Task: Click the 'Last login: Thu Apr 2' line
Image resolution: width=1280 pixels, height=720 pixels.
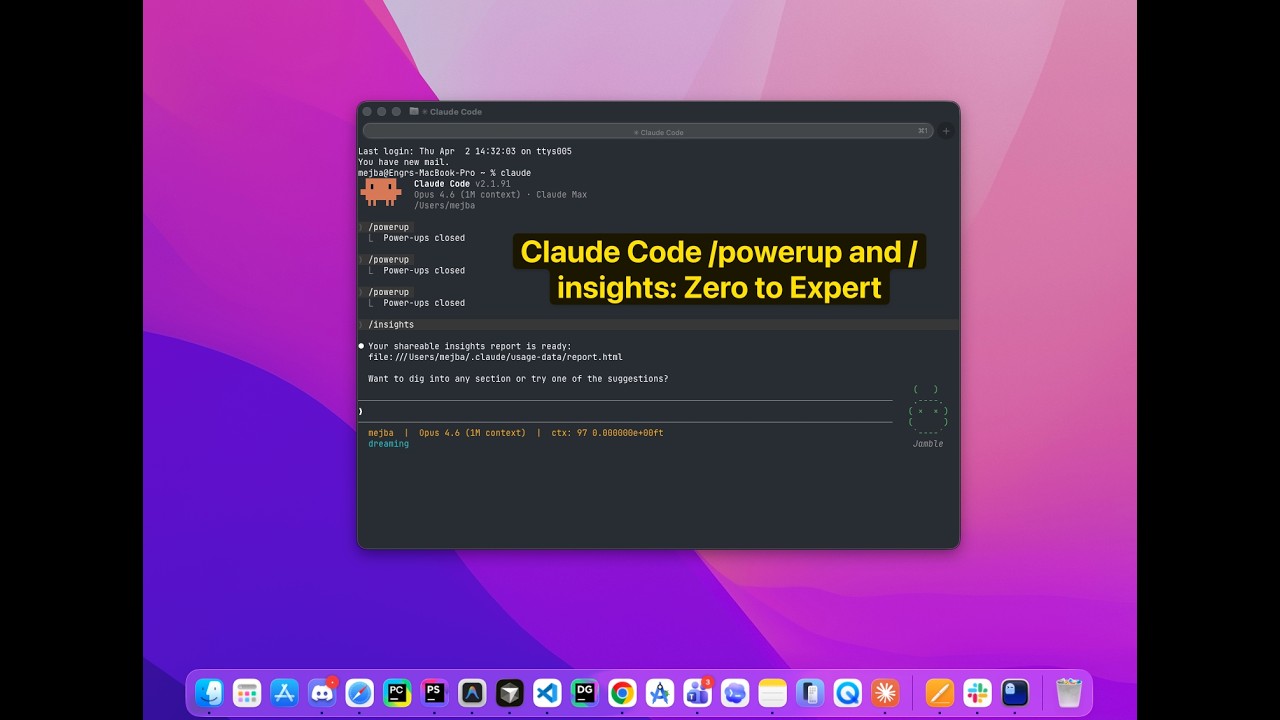Action: click(465, 151)
